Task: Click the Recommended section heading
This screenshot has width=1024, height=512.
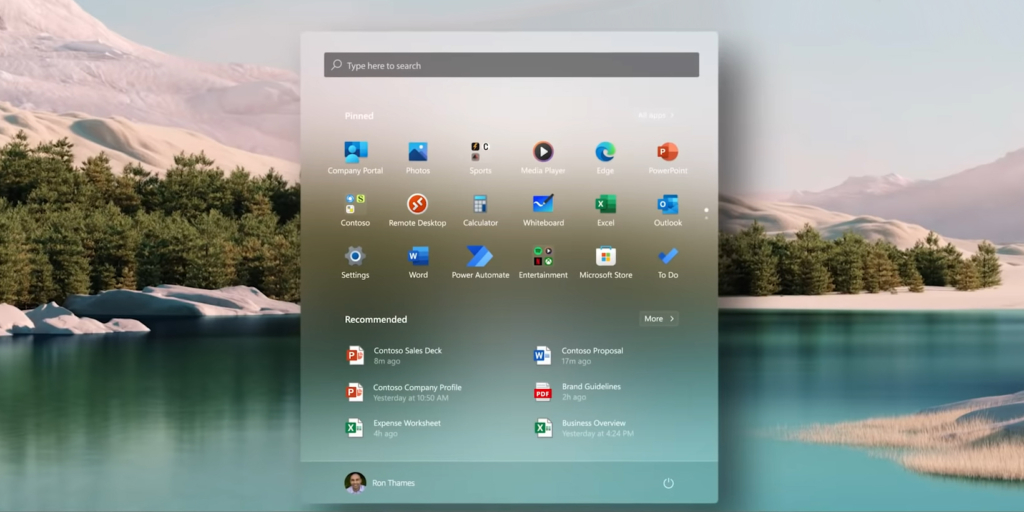Action: tap(376, 319)
